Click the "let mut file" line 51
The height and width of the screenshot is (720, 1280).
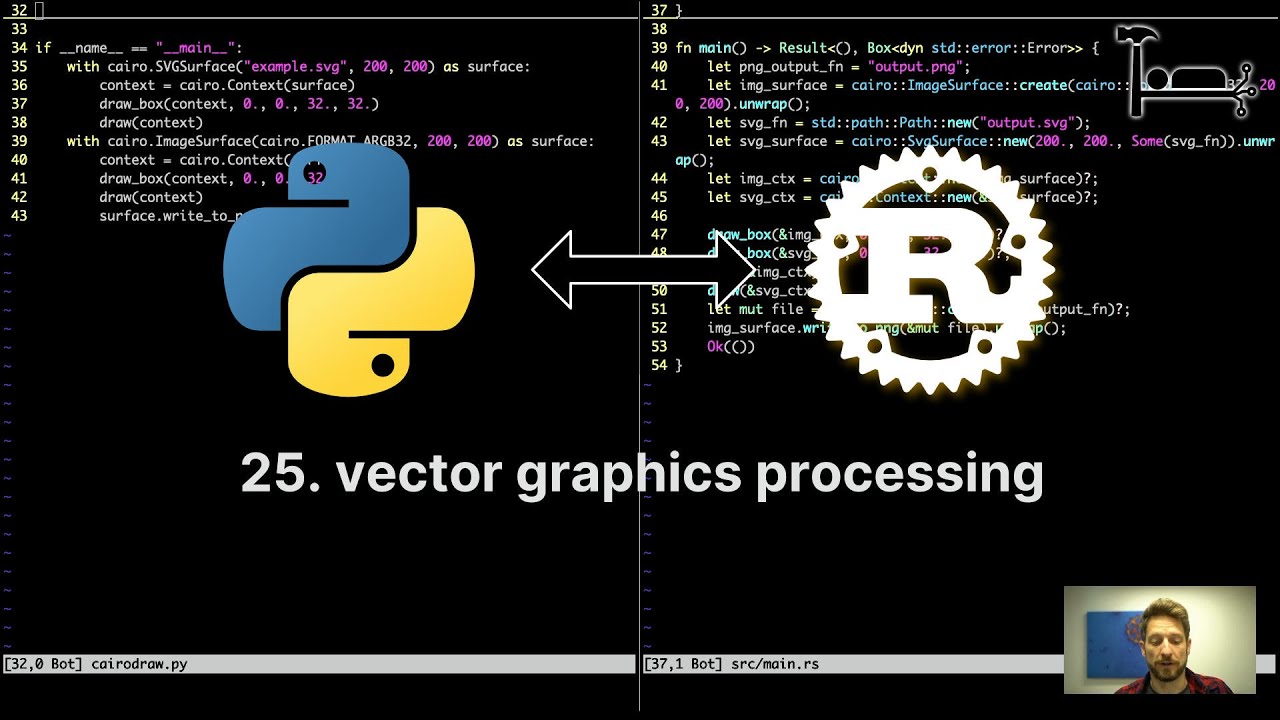pyautogui.click(x=919, y=309)
